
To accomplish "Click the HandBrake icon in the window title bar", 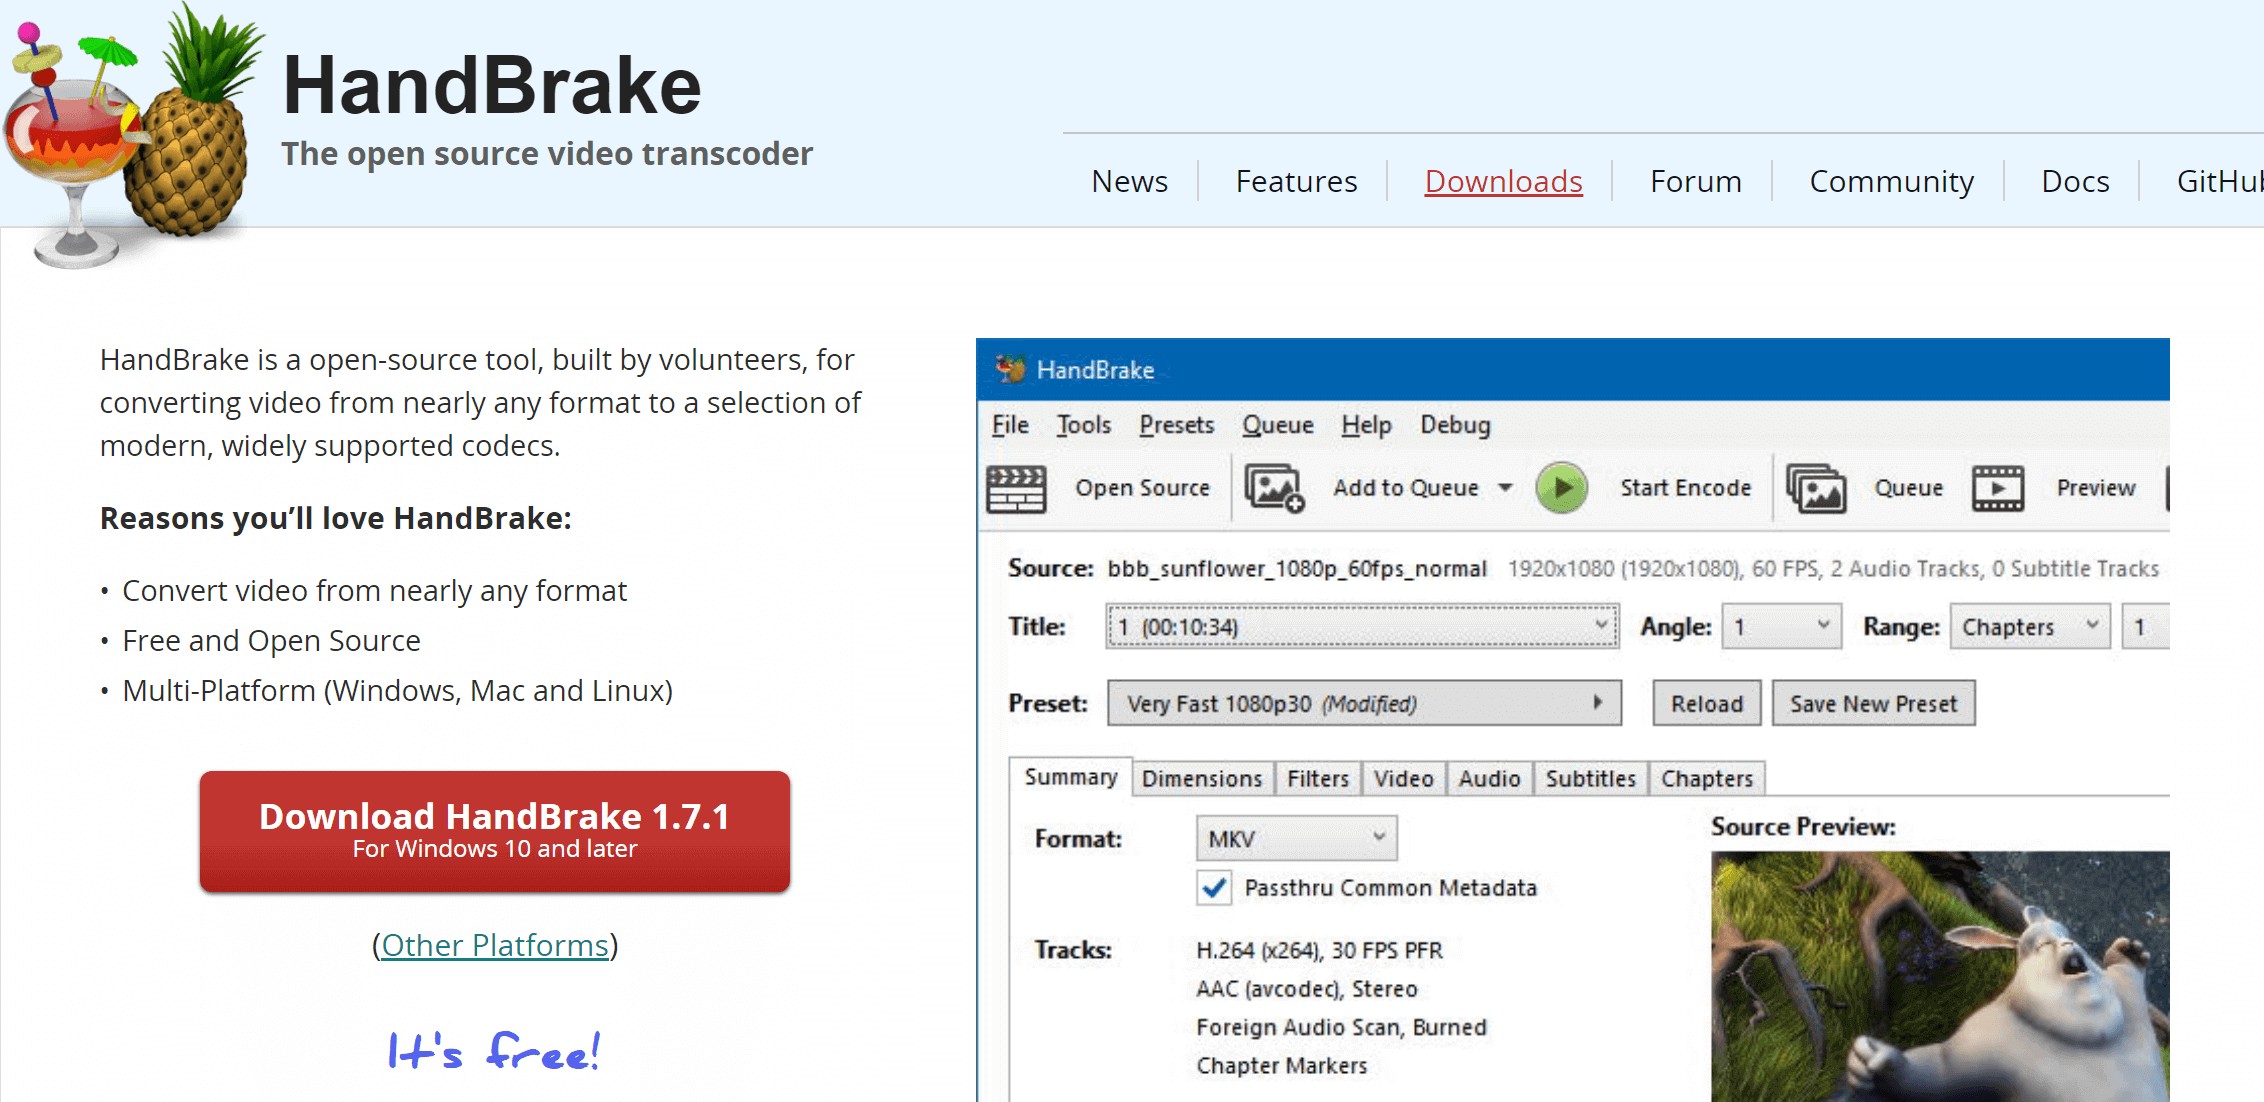I will (x=1010, y=369).
